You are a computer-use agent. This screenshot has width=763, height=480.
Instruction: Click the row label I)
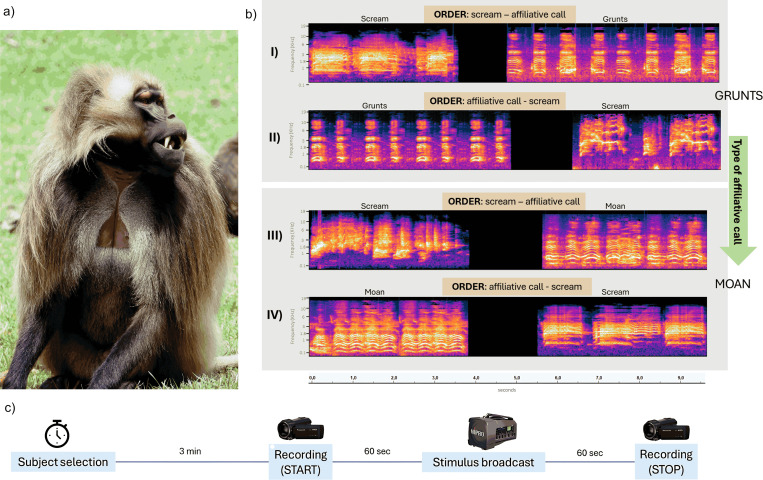274,52
